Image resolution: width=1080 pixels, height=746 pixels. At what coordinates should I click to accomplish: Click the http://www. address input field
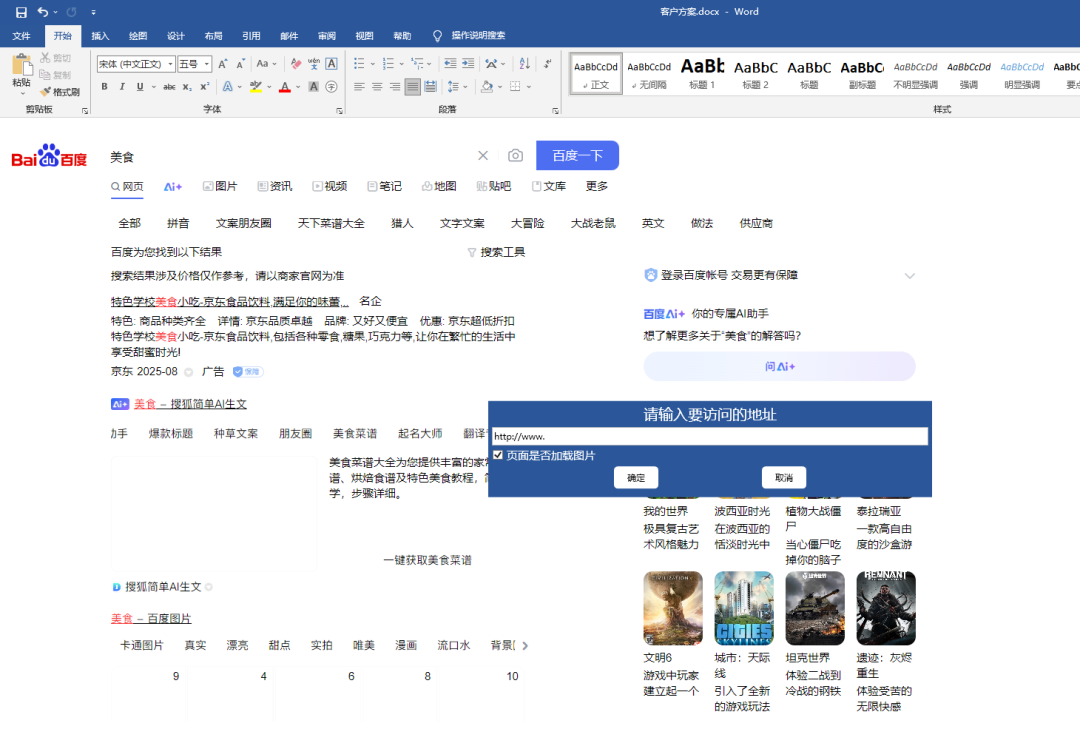(x=709, y=436)
